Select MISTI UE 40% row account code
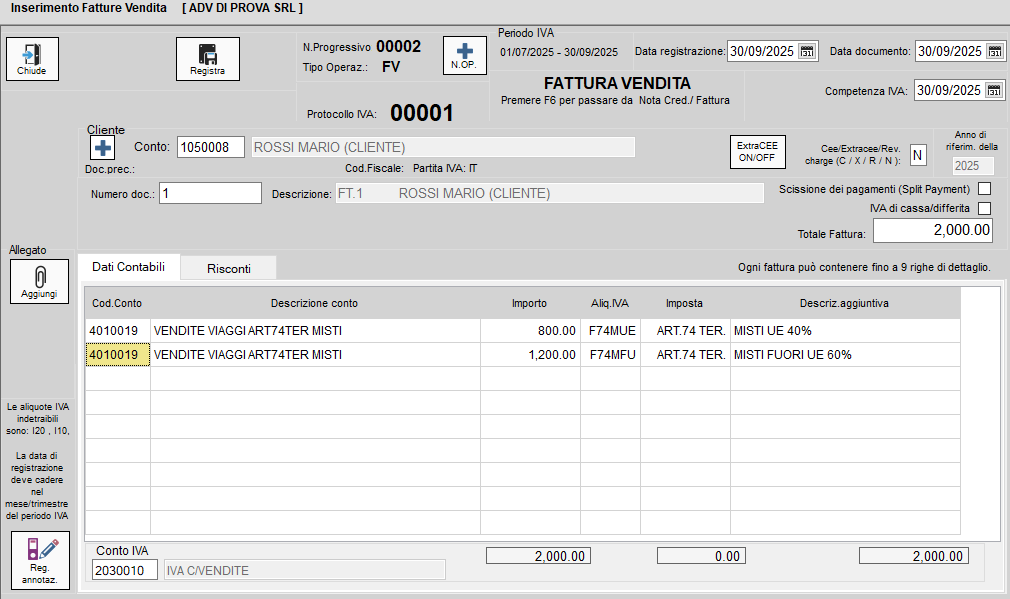Viewport: 1010px width, 599px height. pos(117,331)
